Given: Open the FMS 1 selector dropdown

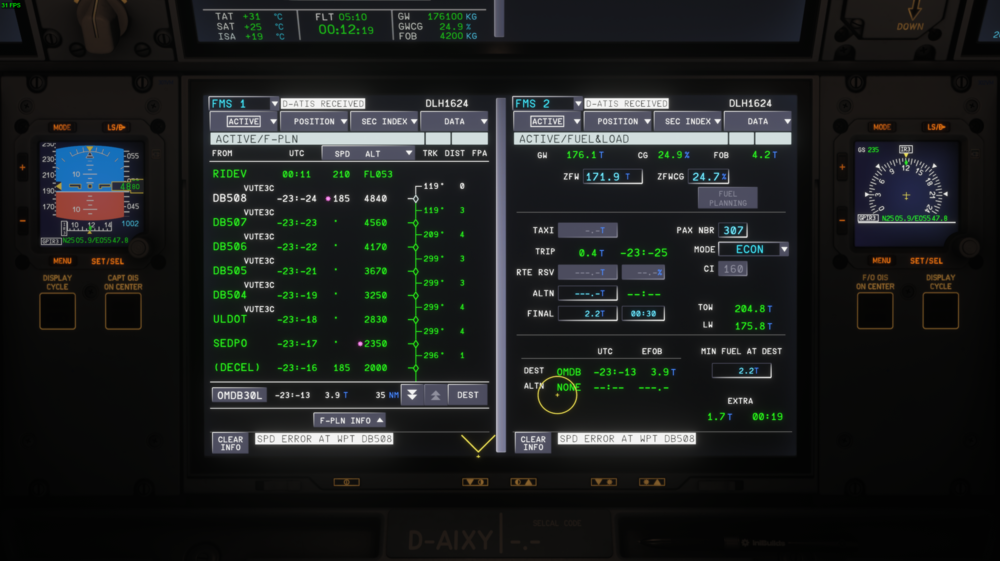Looking at the screenshot, I should [x=244, y=103].
